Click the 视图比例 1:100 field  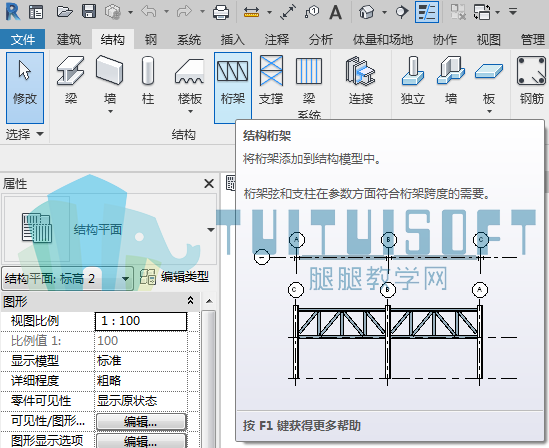(x=141, y=321)
